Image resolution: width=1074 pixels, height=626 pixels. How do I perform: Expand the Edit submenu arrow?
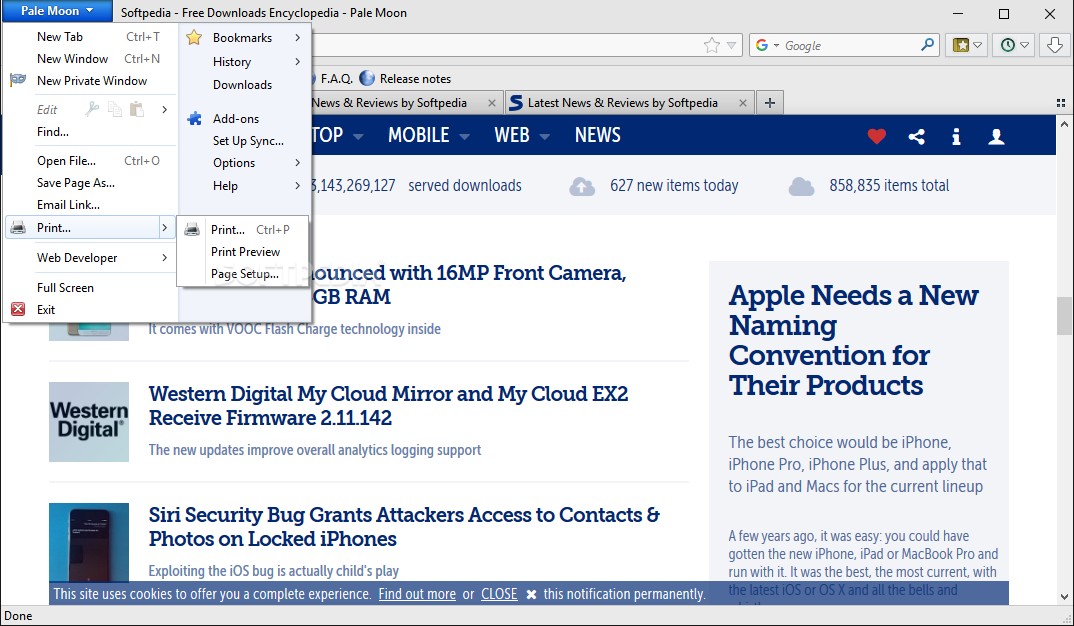(x=164, y=109)
